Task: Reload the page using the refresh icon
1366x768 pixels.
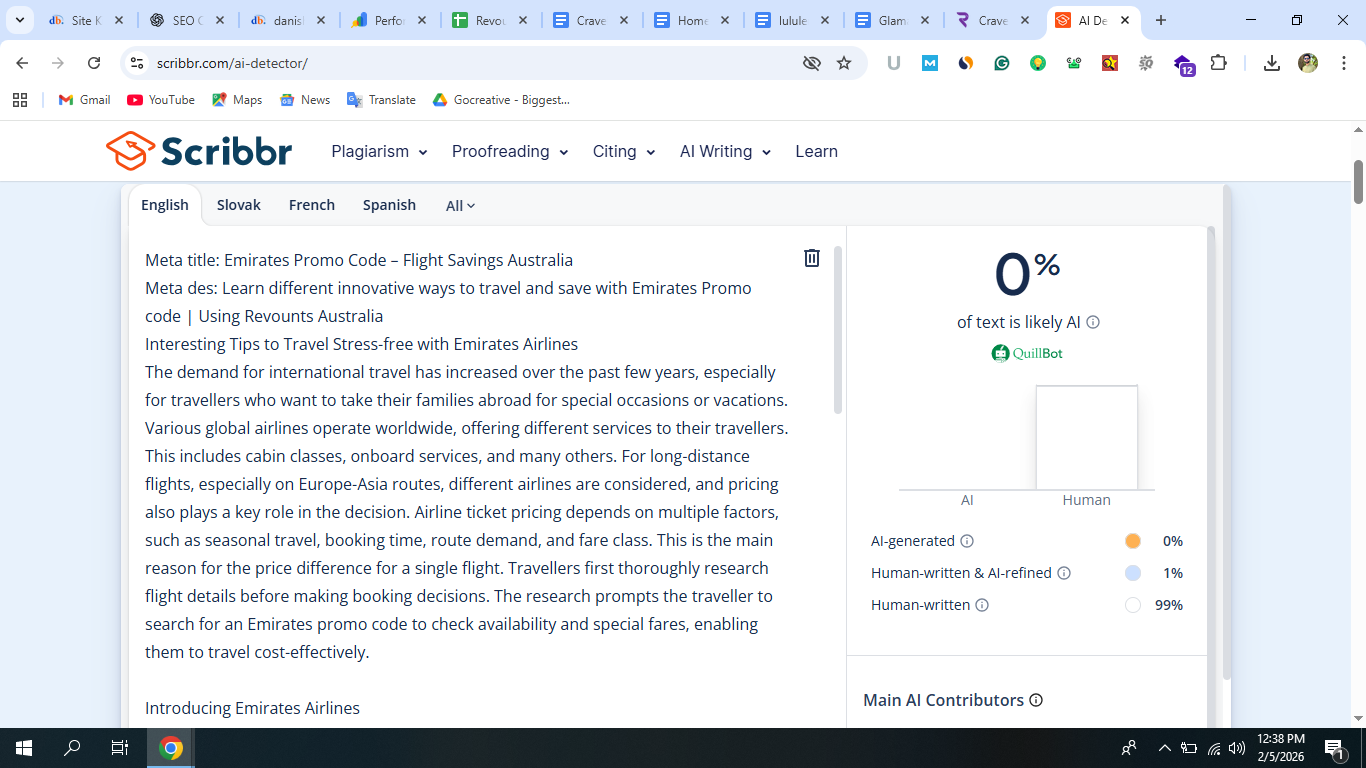Action: coord(94,63)
